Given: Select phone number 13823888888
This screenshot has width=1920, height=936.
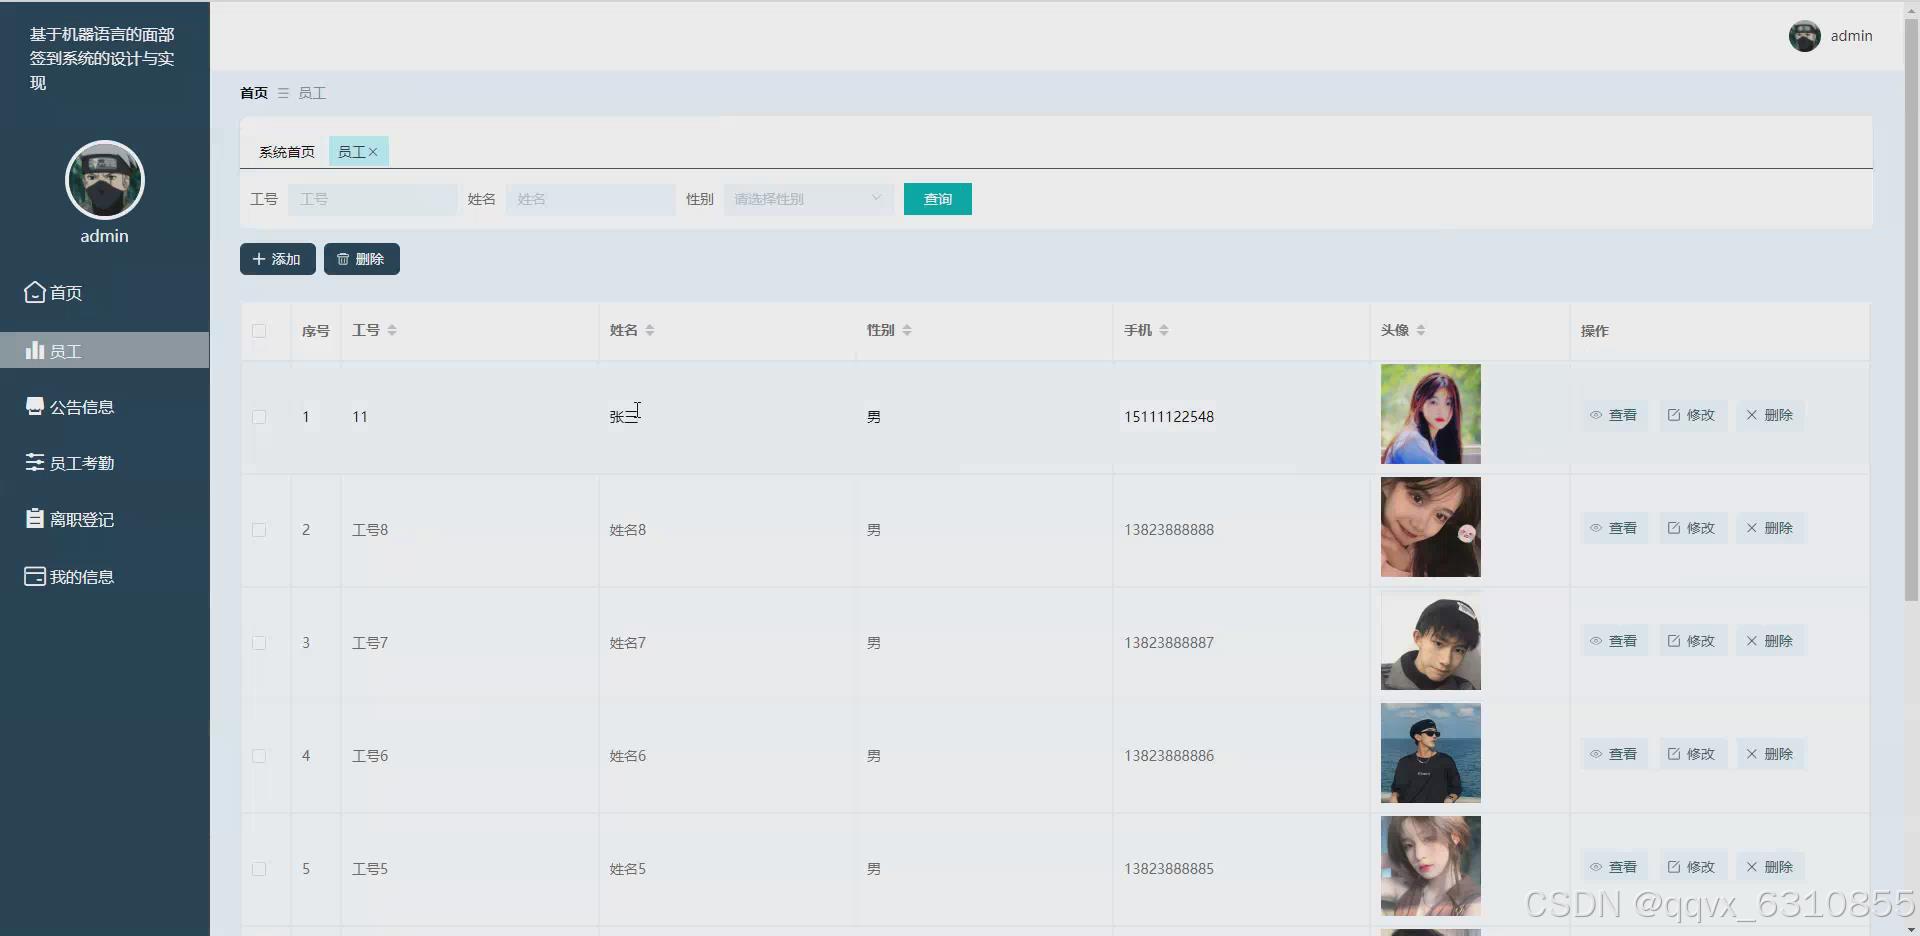Looking at the screenshot, I should pos(1169,530).
